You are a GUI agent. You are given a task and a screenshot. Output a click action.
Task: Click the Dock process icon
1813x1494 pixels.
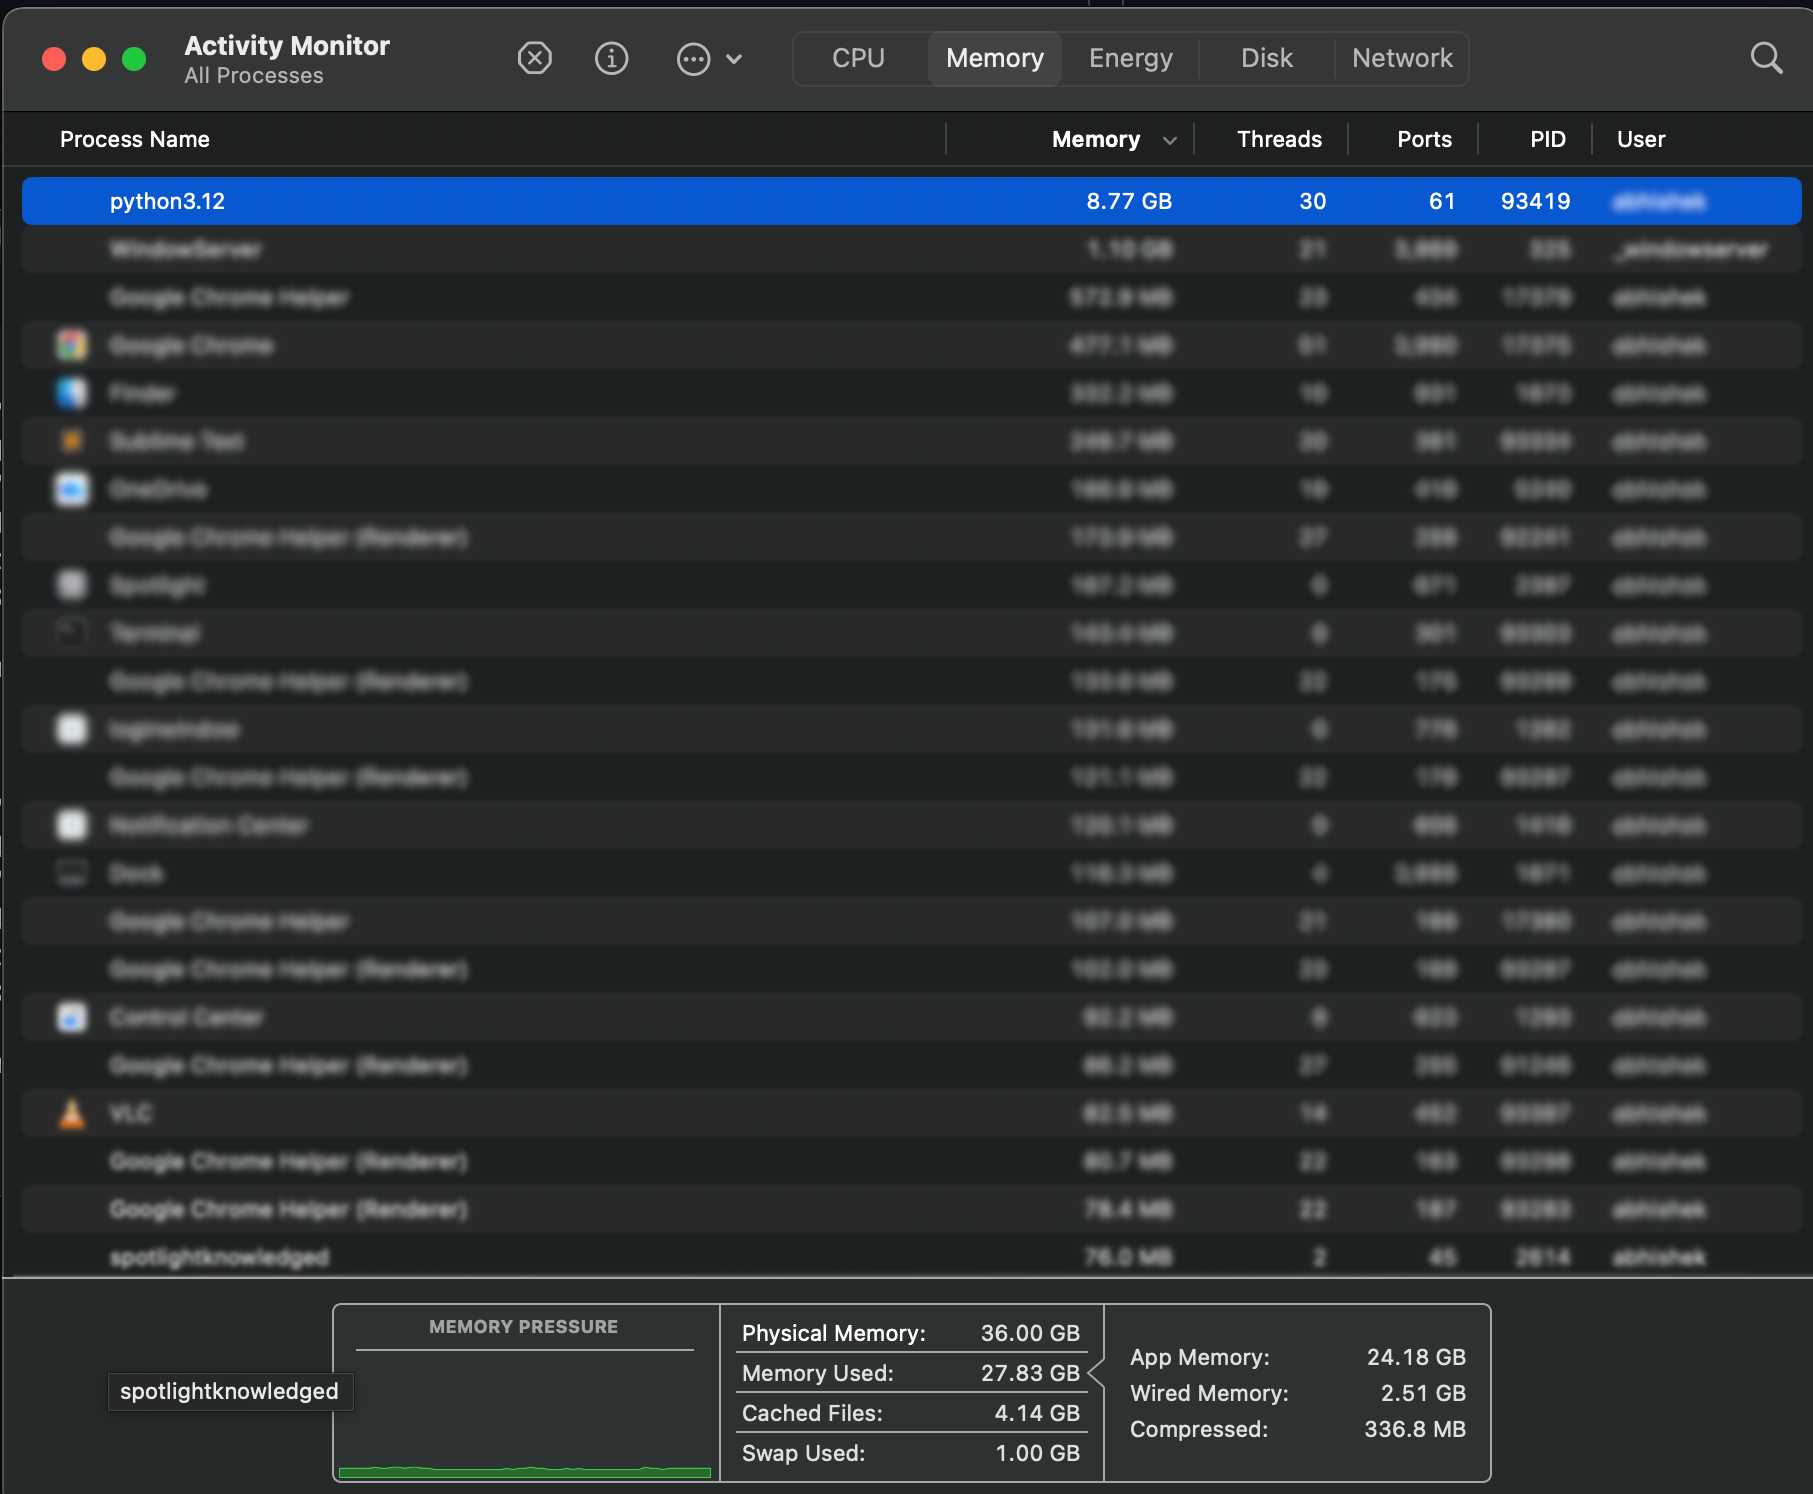click(x=72, y=873)
